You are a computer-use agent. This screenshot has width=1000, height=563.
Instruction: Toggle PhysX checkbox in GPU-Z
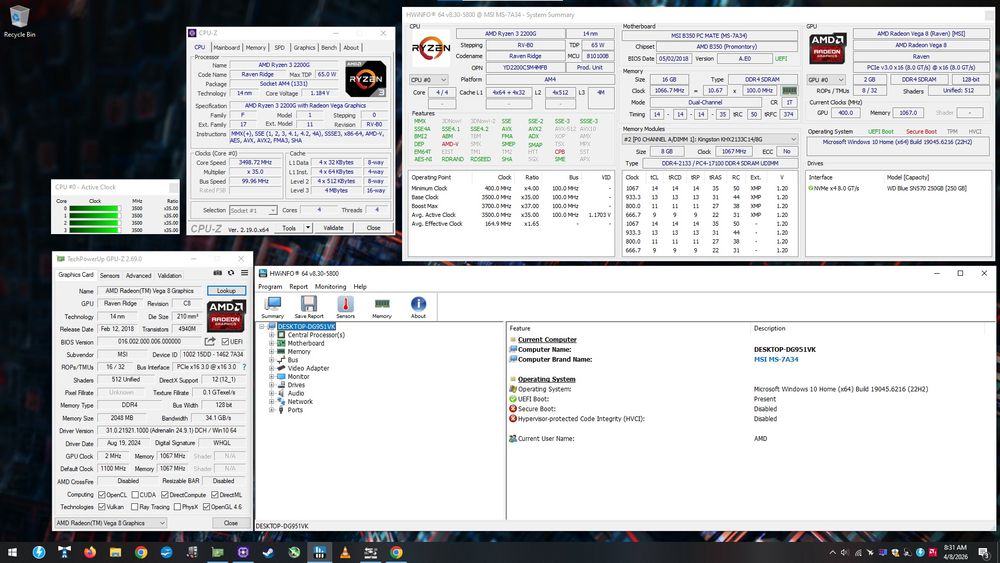click(x=177, y=507)
